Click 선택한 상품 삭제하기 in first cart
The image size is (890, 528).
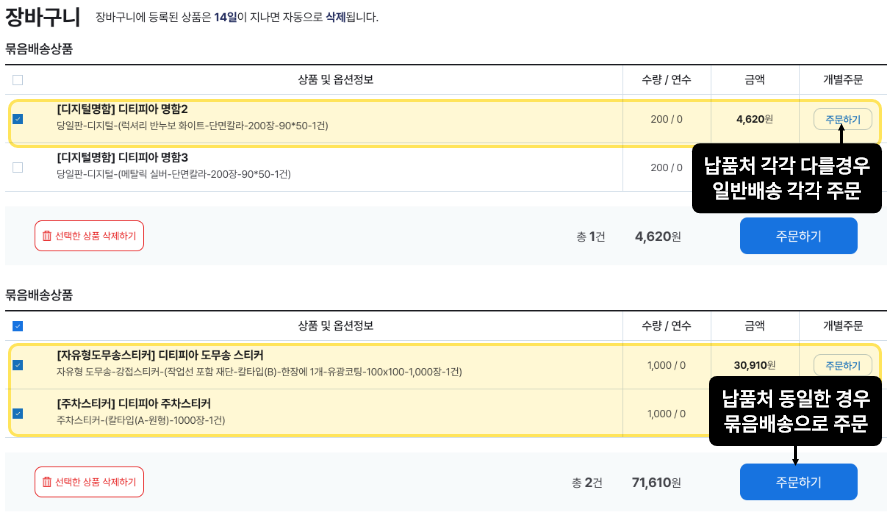(x=89, y=236)
